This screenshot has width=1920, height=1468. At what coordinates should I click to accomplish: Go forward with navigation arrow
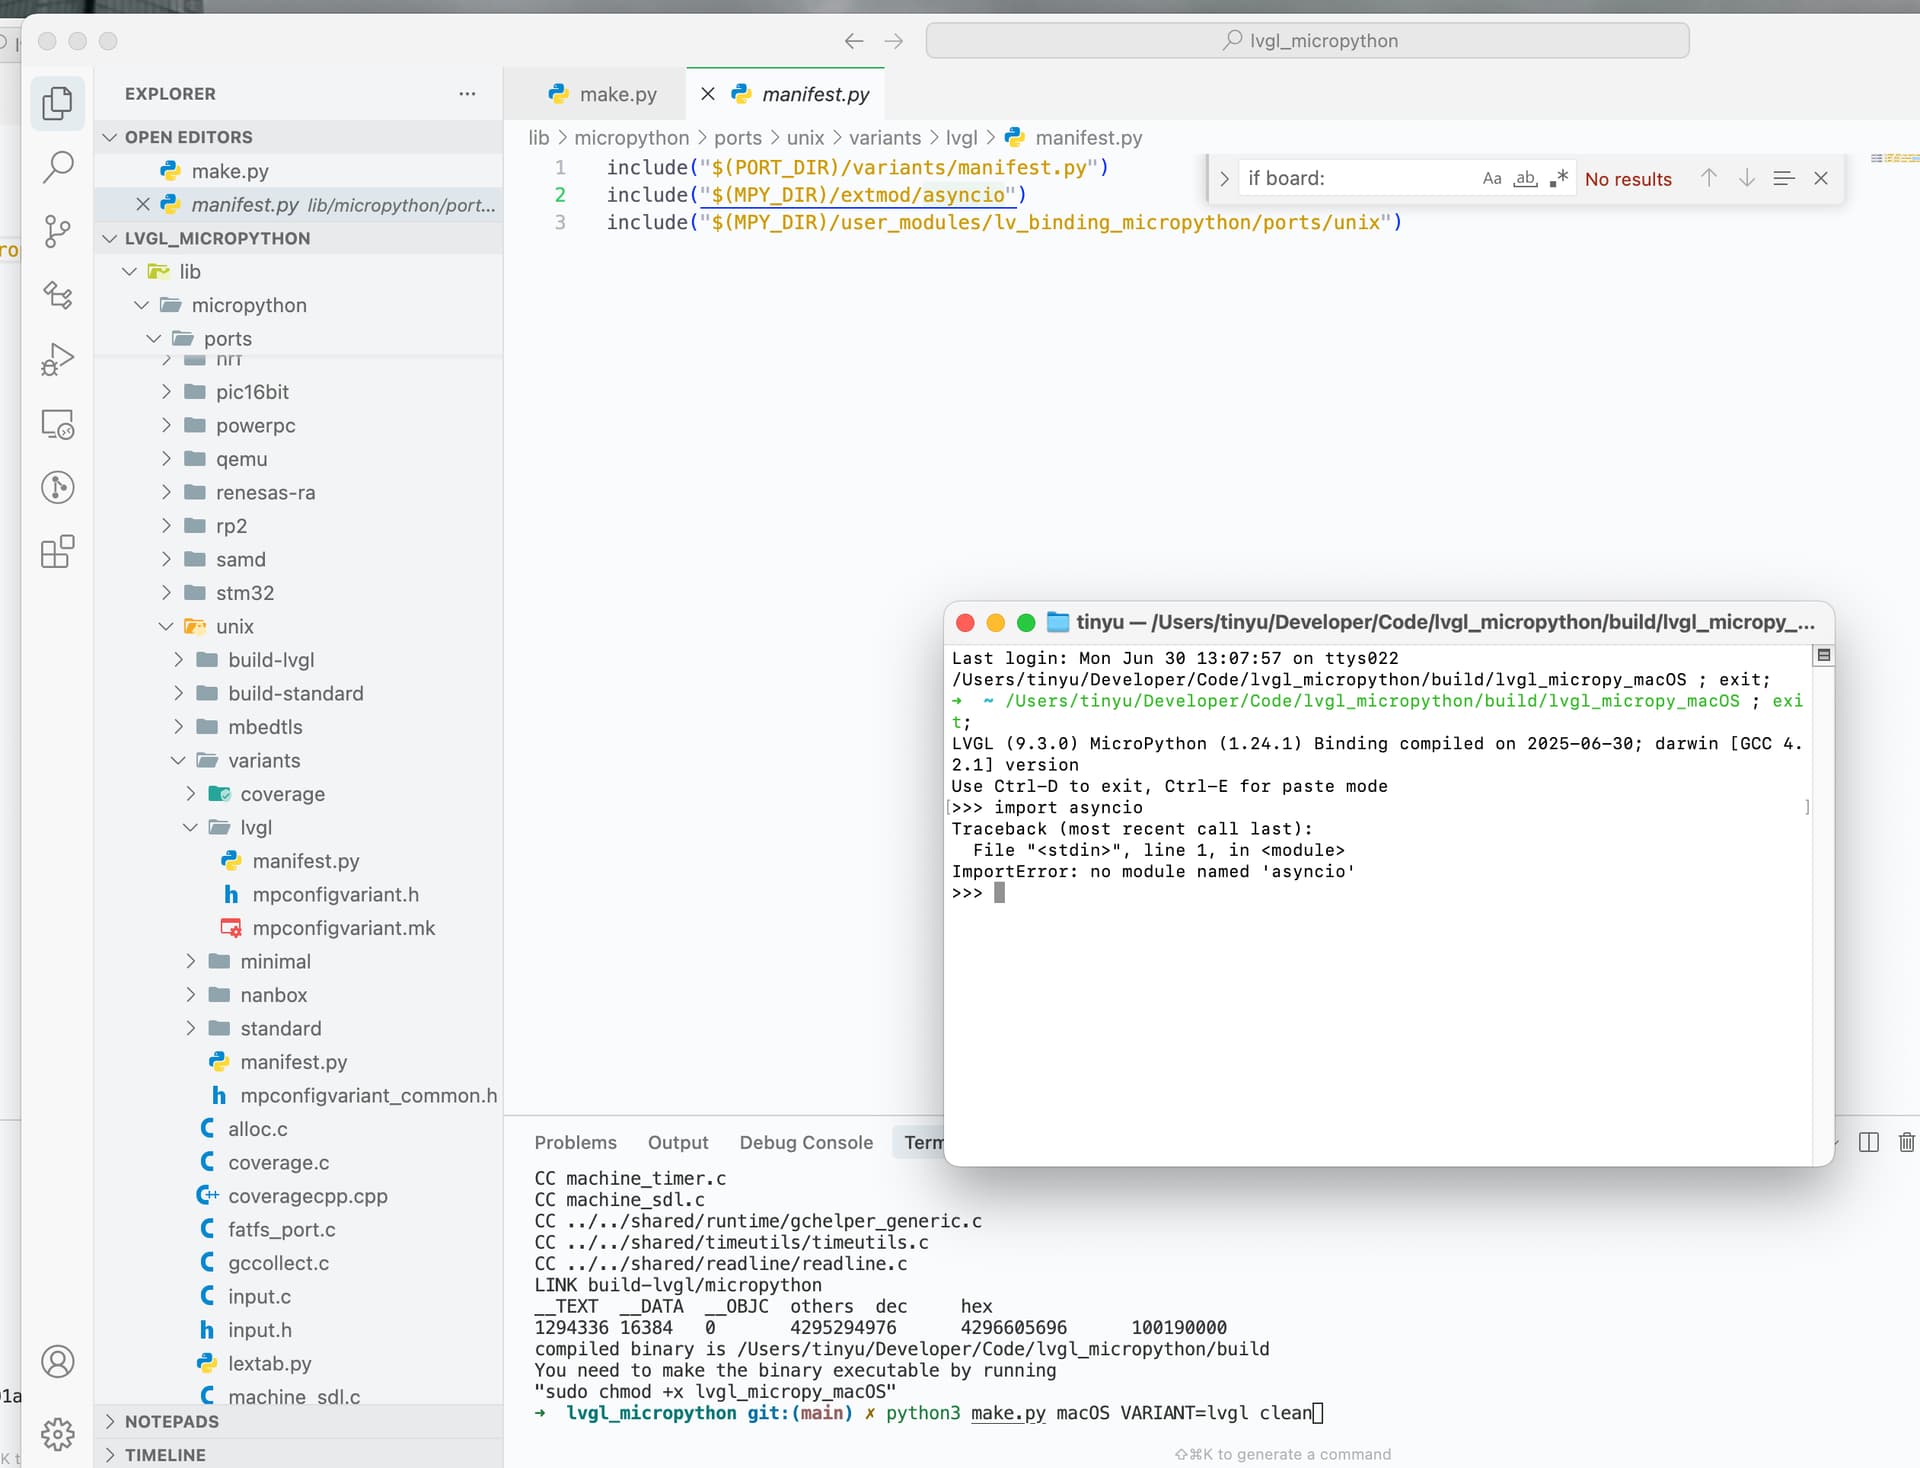894,41
